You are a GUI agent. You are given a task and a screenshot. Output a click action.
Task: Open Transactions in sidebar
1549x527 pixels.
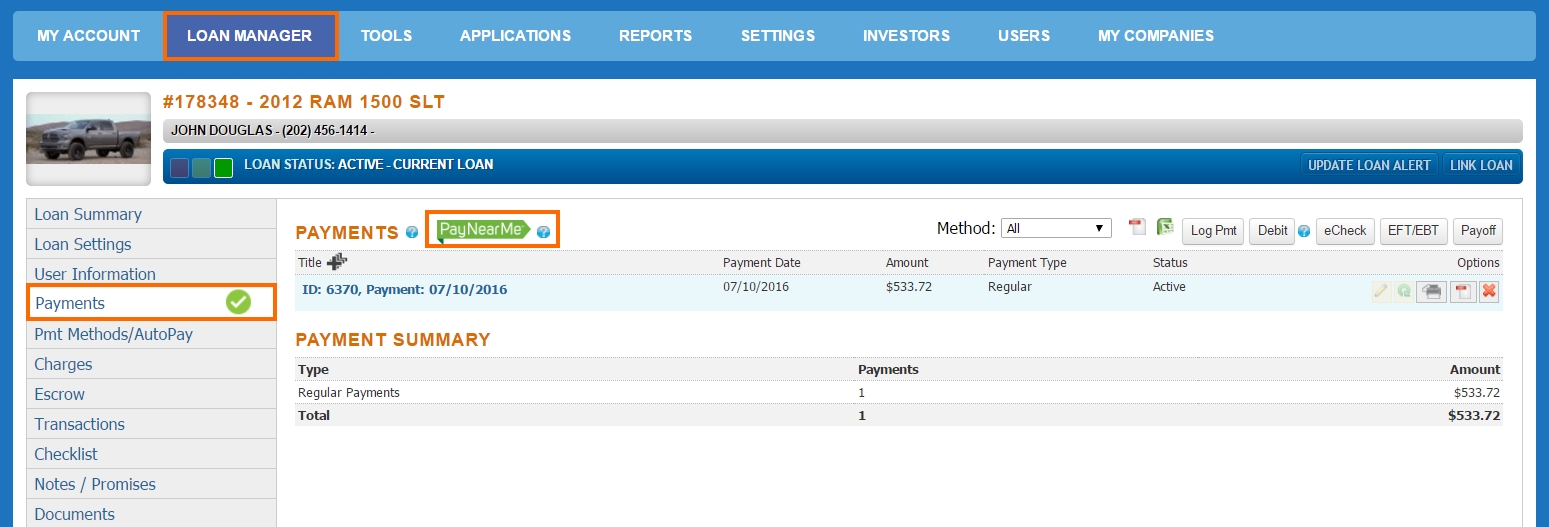[151, 424]
